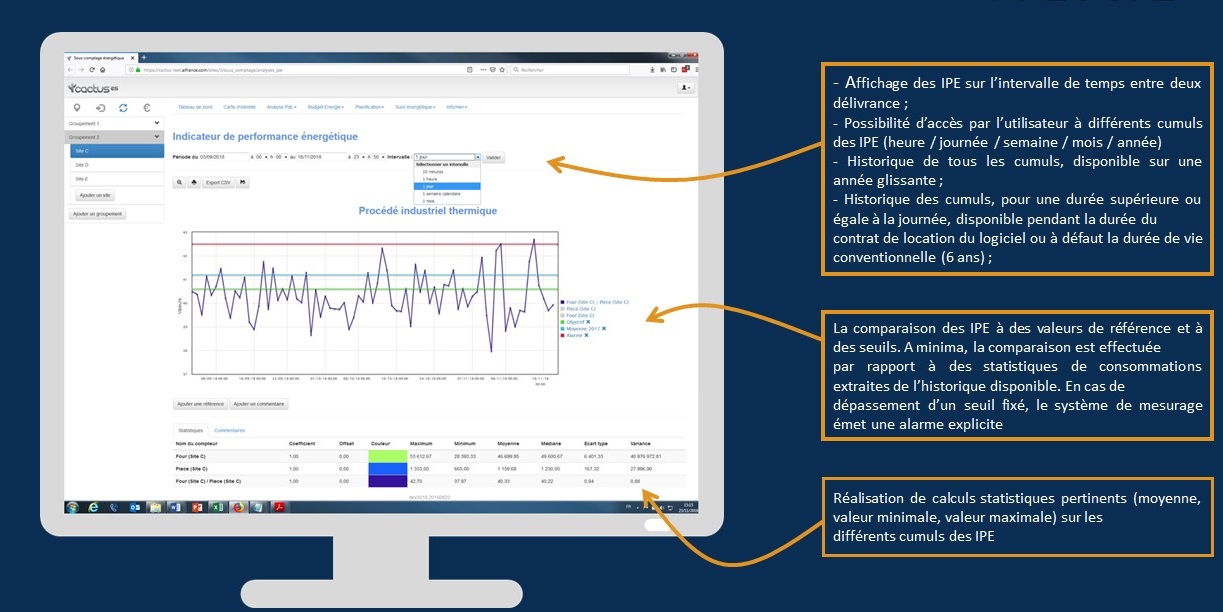Toggle the Four (Site C) / Piece (Site C) series in the legend

click(x=596, y=302)
